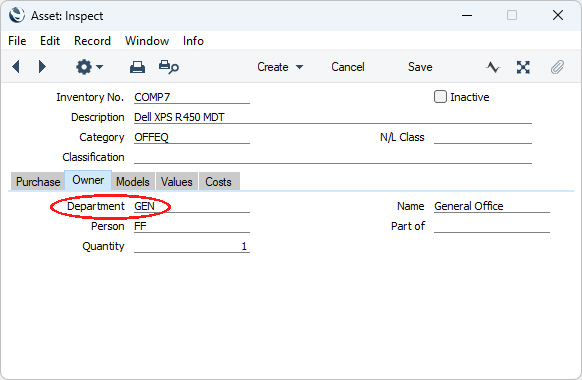Click the Save button
582x380 pixels.
tap(420, 67)
